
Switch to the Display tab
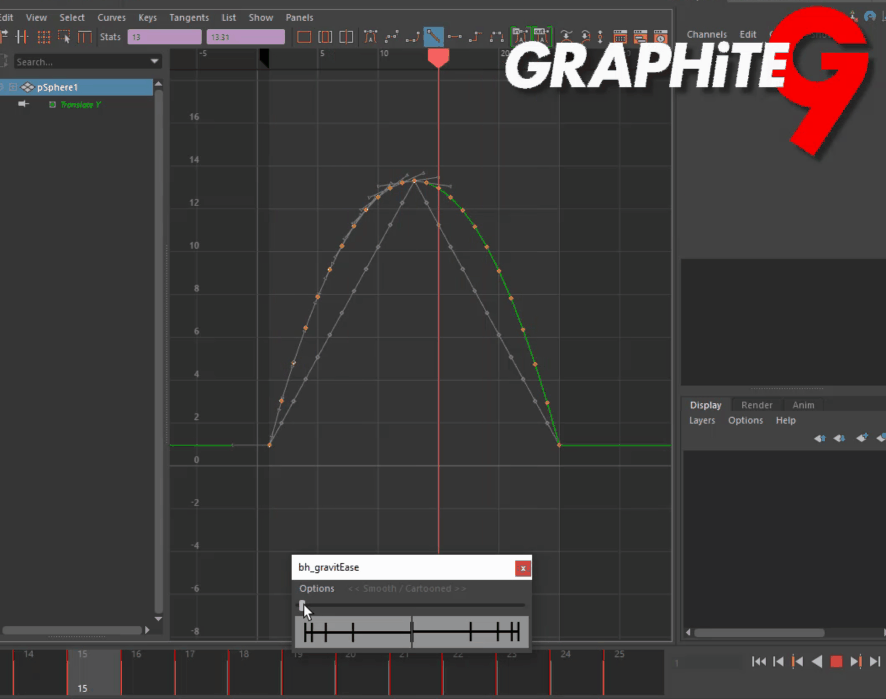tap(705, 405)
